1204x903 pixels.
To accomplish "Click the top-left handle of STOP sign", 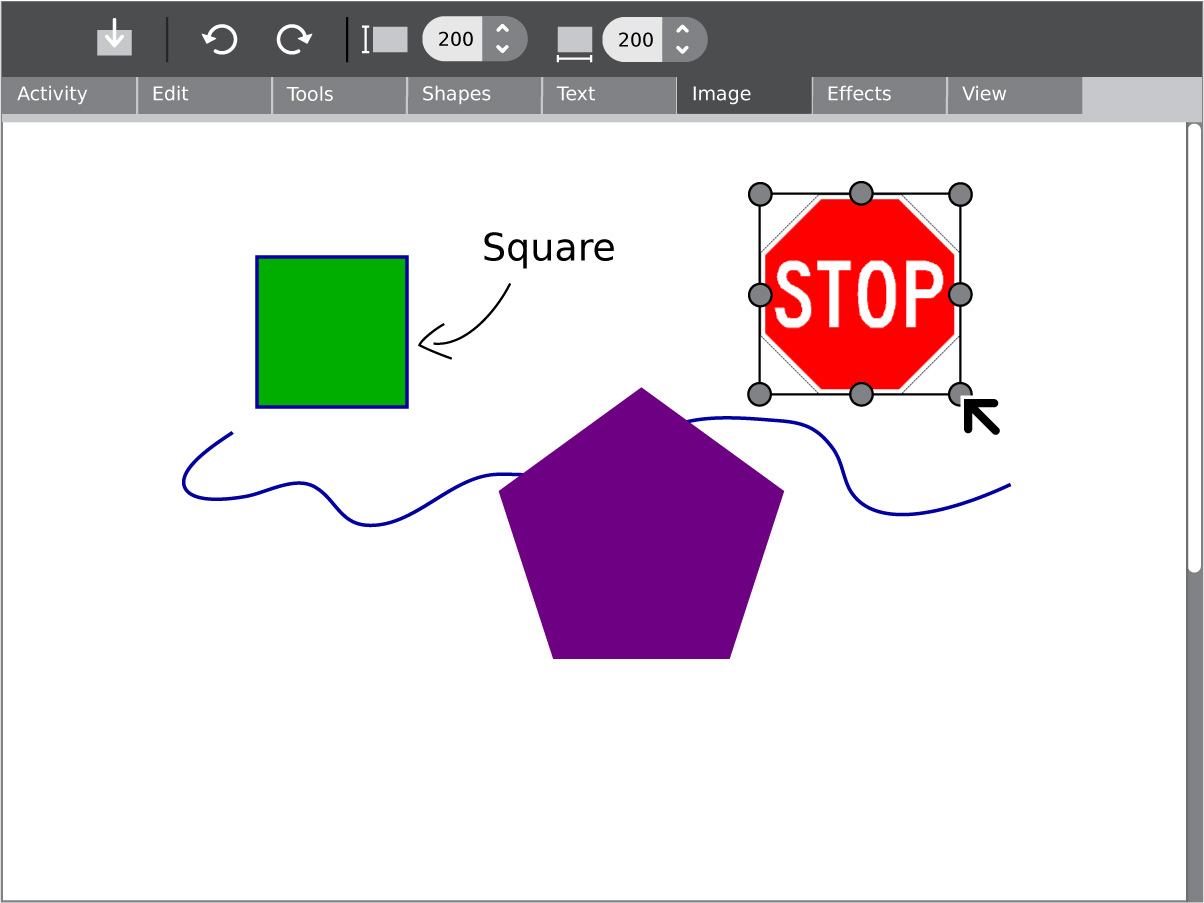I will [x=760, y=193].
